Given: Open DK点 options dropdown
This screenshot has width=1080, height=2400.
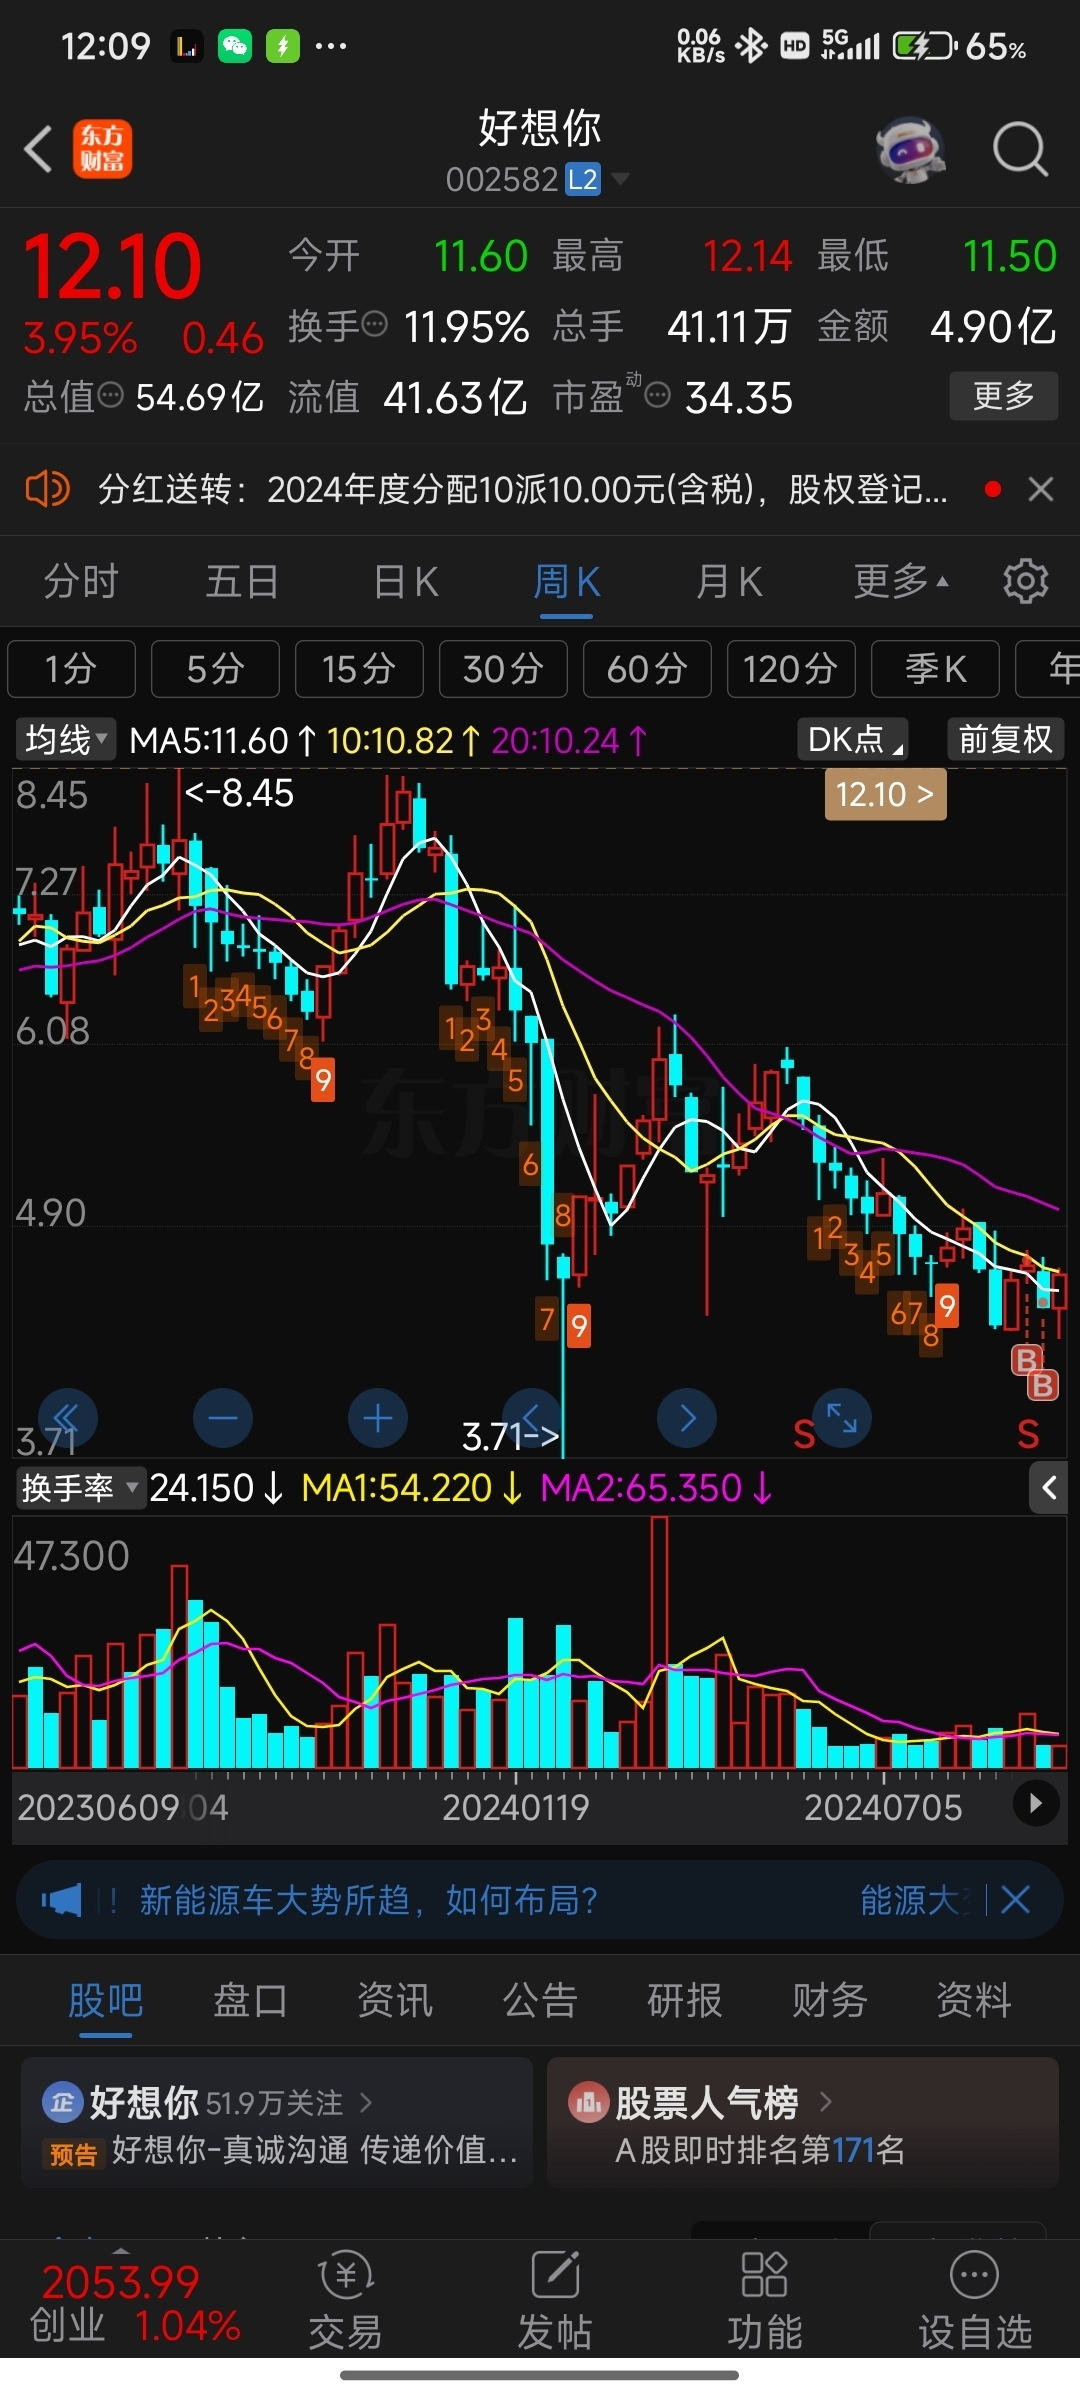Looking at the screenshot, I should pos(852,740).
